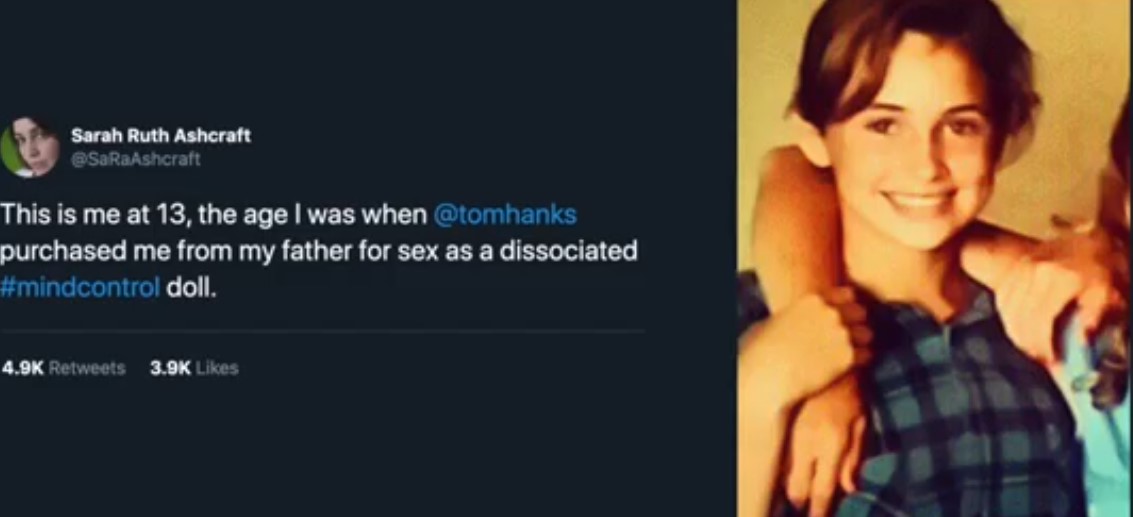
Task: View the 3.9K likes count
Action: (x=171, y=368)
